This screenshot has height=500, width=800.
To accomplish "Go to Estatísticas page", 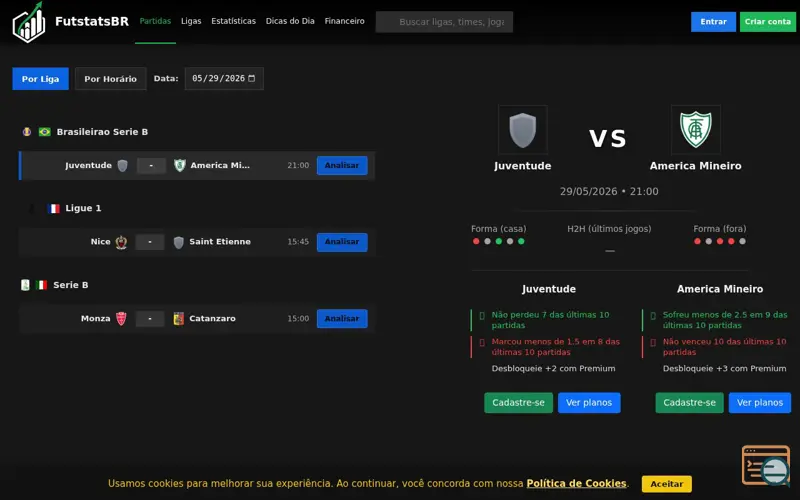I will [x=233, y=21].
